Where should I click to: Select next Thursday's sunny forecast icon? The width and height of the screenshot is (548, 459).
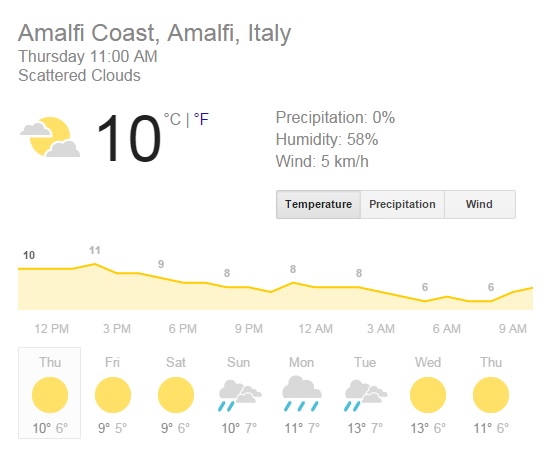pyautogui.click(x=491, y=395)
